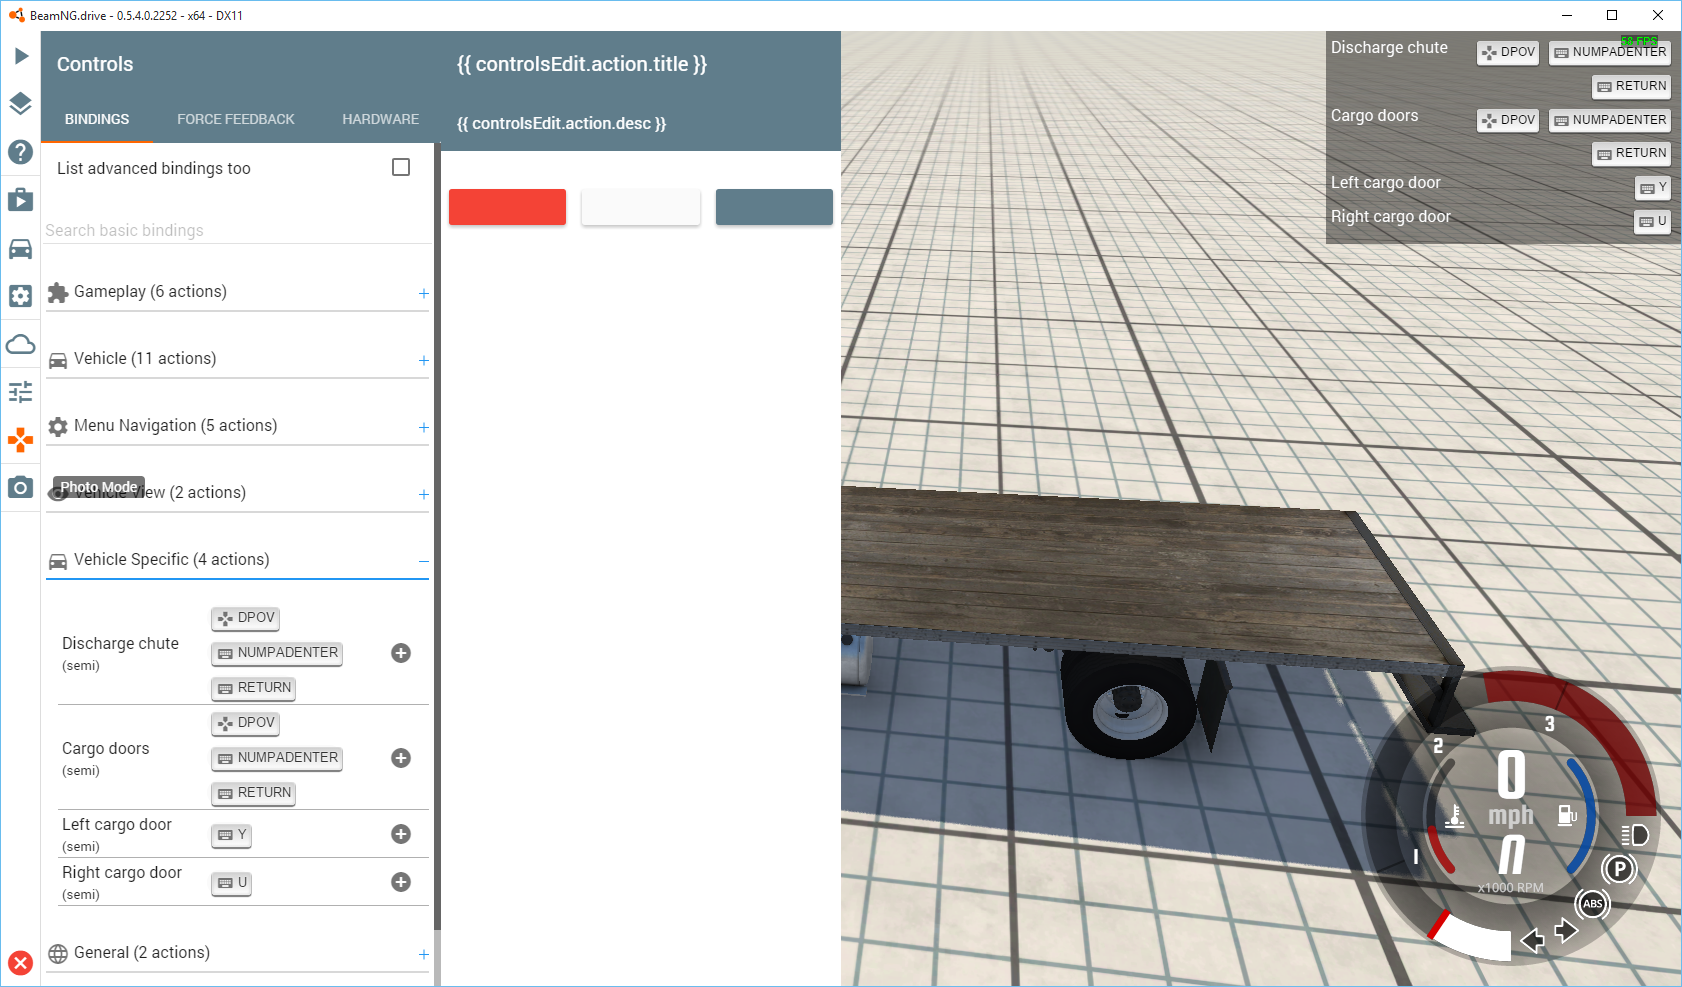Click the car icon beside Vehicle (11 actions)
The width and height of the screenshot is (1682, 987).
pos(58,360)
